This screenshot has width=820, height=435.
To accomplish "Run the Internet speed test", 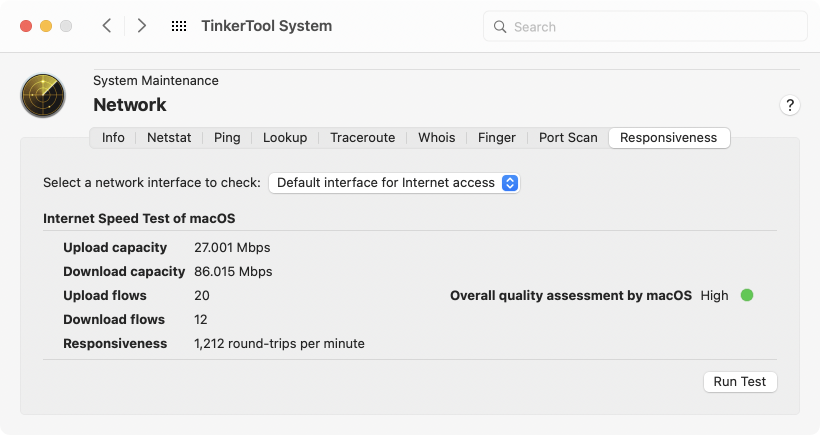I will pos(740,382).
